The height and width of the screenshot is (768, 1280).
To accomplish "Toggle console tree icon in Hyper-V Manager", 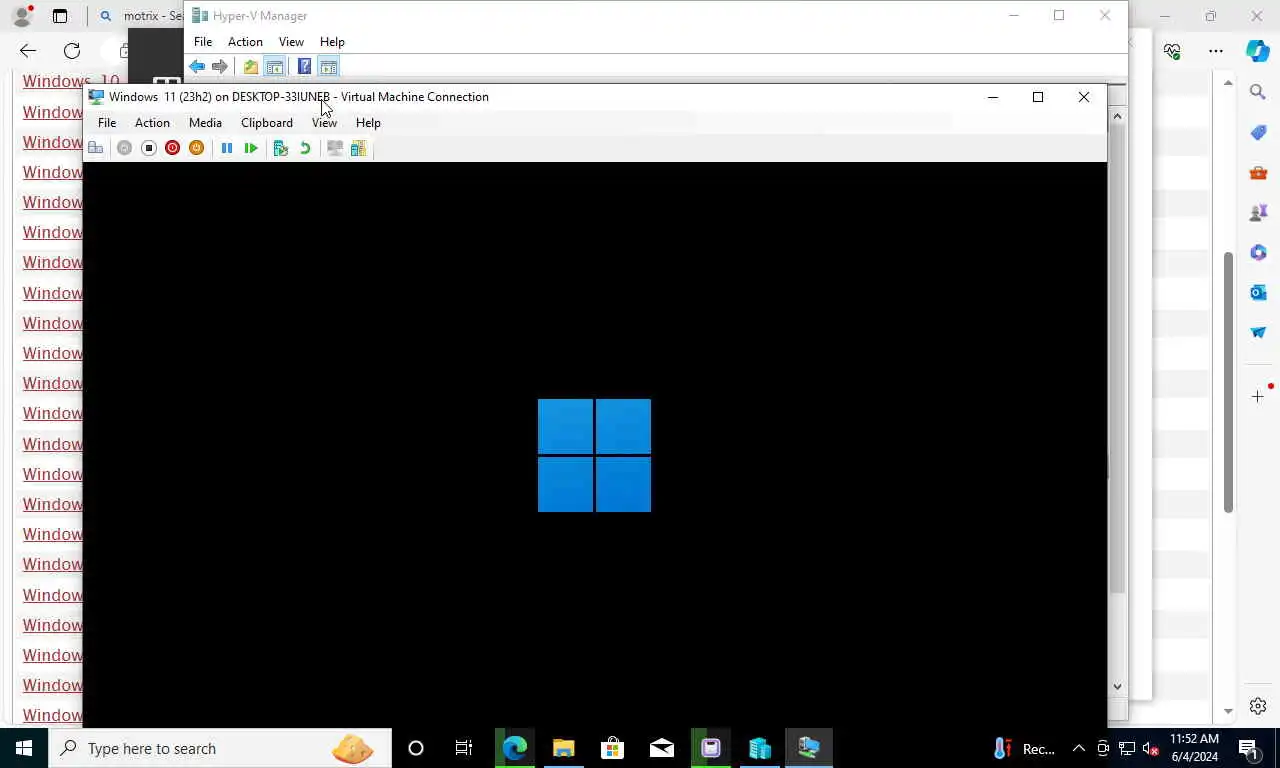I will coord(275,67).
